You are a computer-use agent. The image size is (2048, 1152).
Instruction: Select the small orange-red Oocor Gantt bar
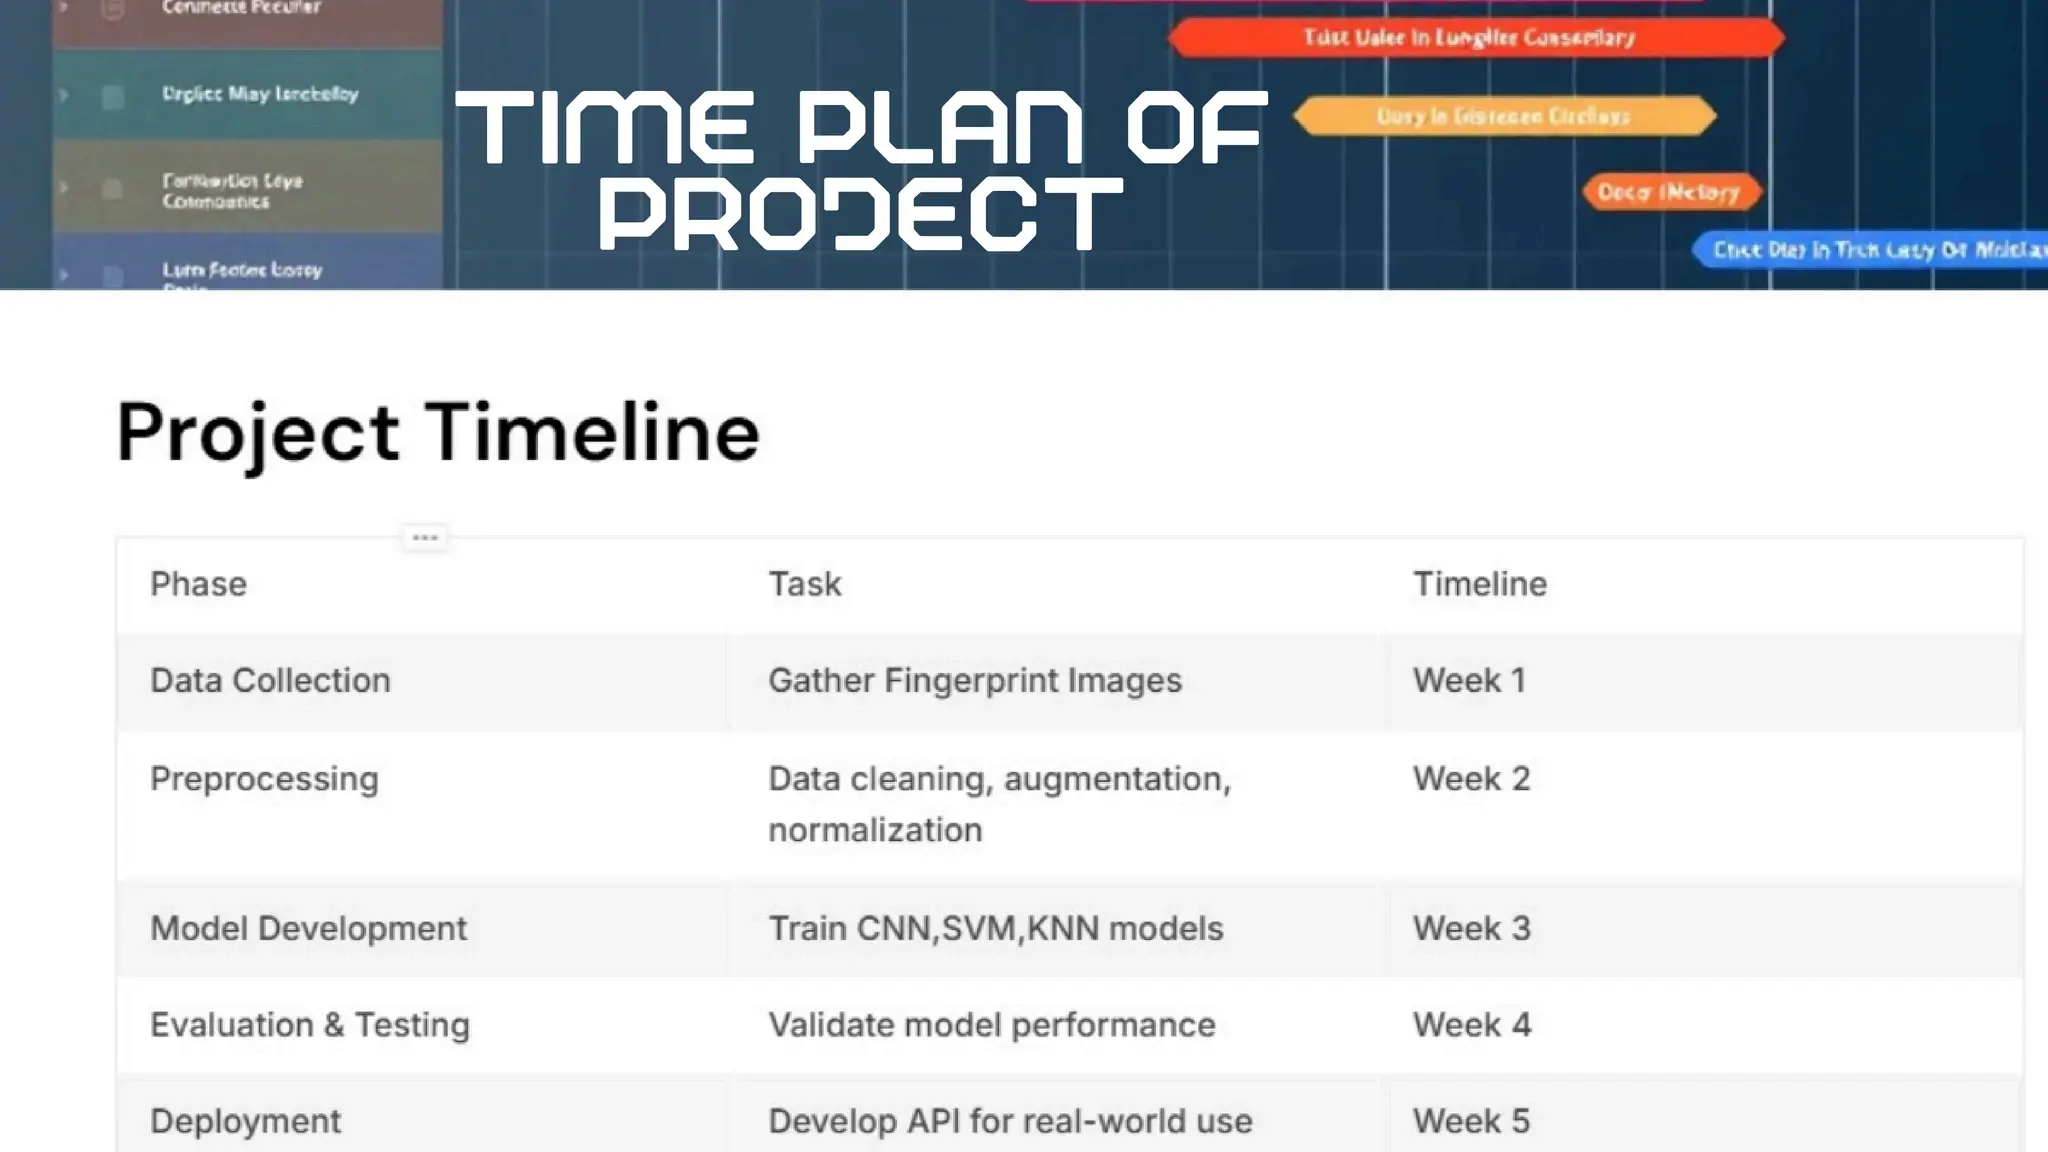[x=1671, y=192]
